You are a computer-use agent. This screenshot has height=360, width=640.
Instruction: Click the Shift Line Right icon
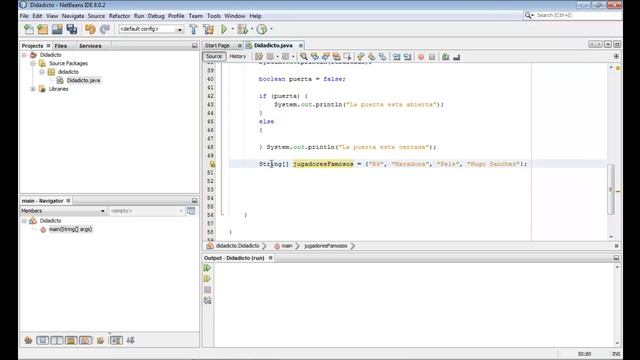(408, 57)
